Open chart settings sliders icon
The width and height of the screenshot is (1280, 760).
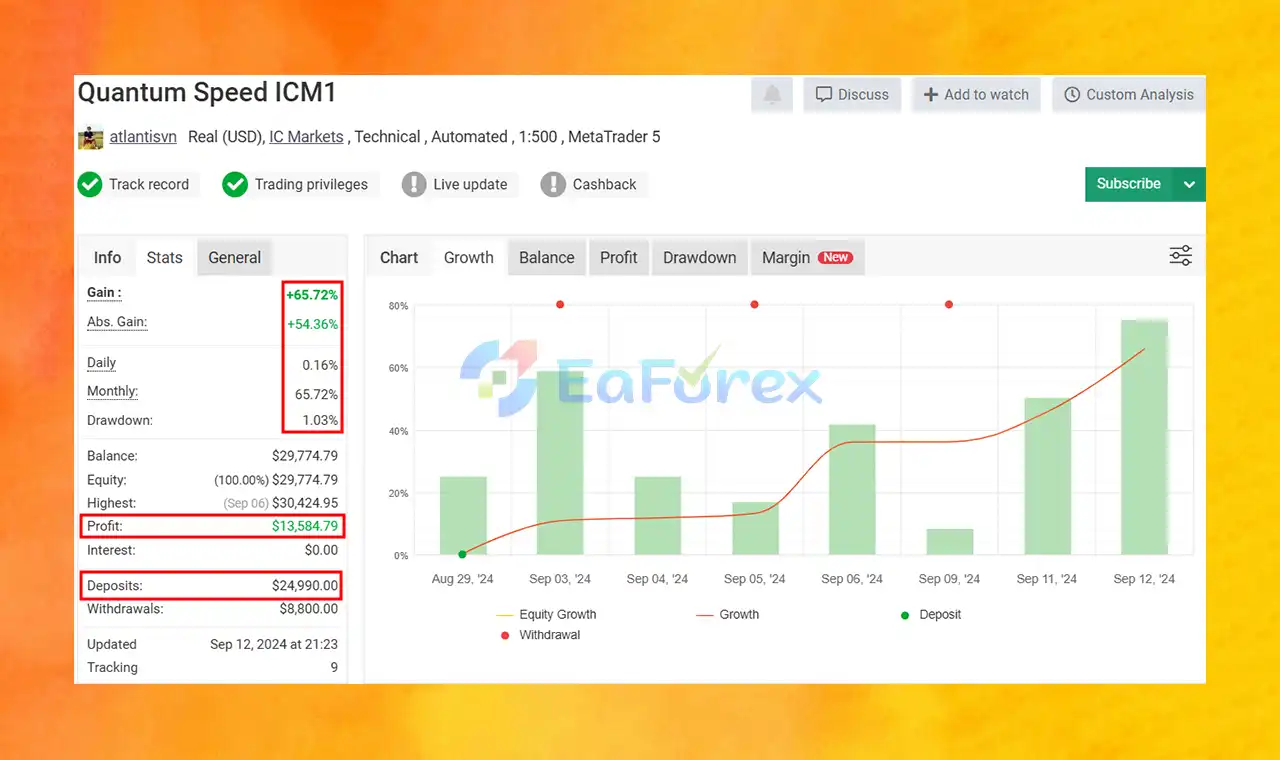(x=1181, y=256)
